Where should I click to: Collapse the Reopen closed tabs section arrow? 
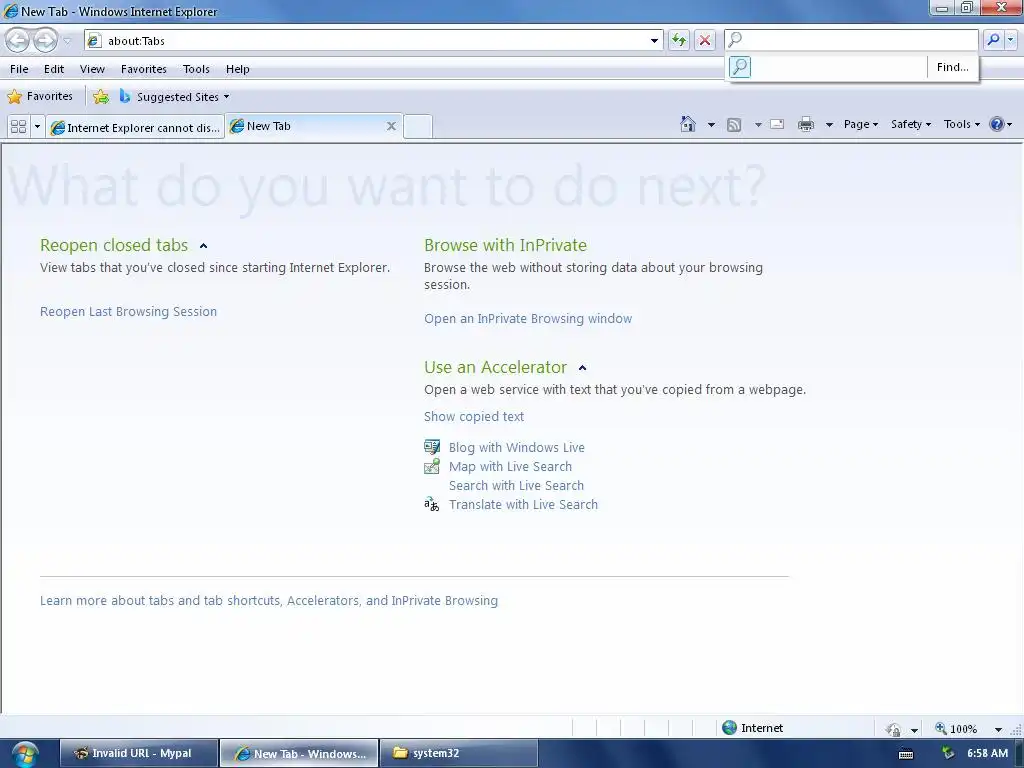click(x=203, y=246)
